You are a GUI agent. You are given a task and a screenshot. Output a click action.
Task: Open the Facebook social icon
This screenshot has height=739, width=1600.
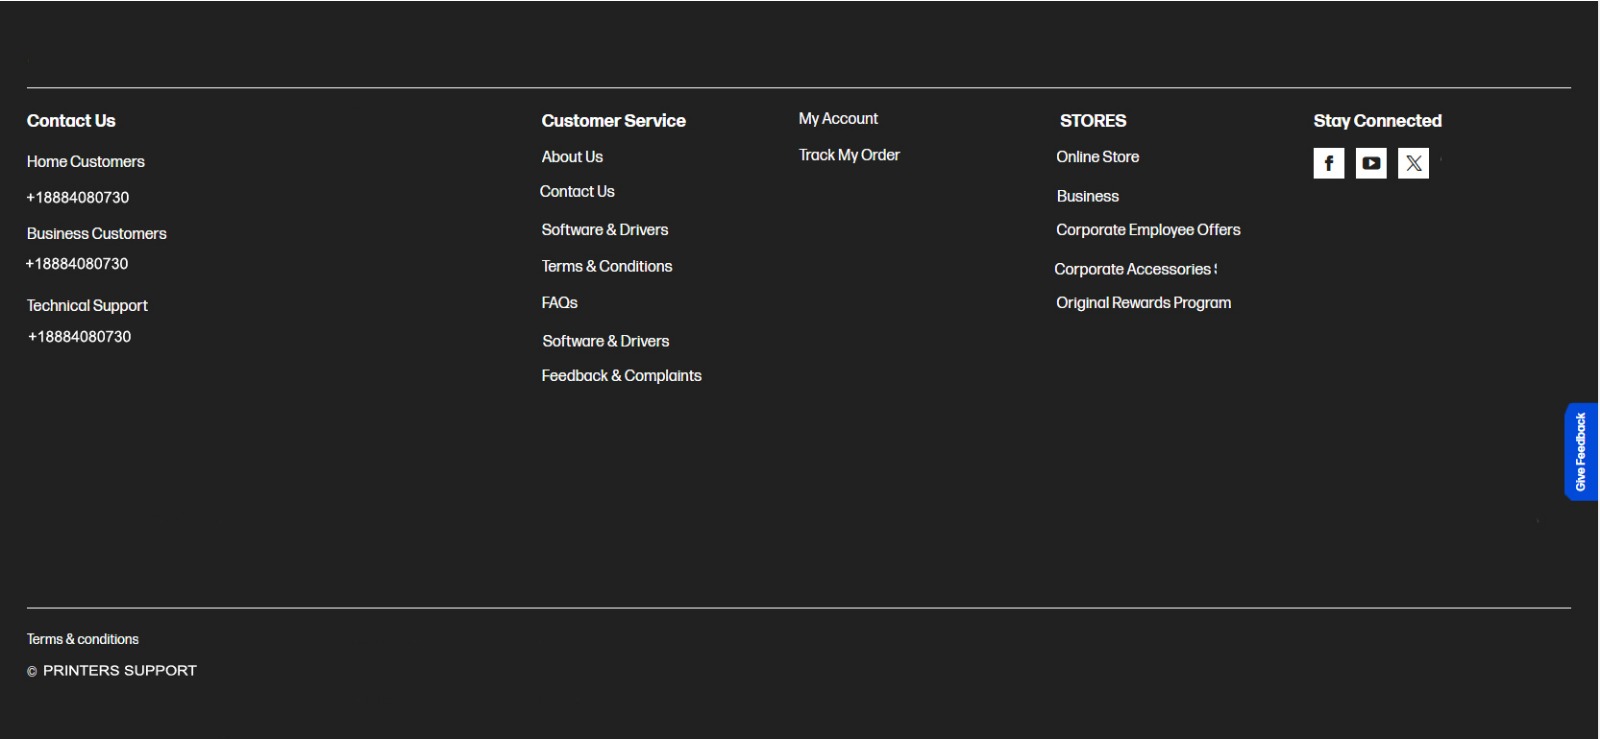pyautogui.click(x=1328, y=163)
